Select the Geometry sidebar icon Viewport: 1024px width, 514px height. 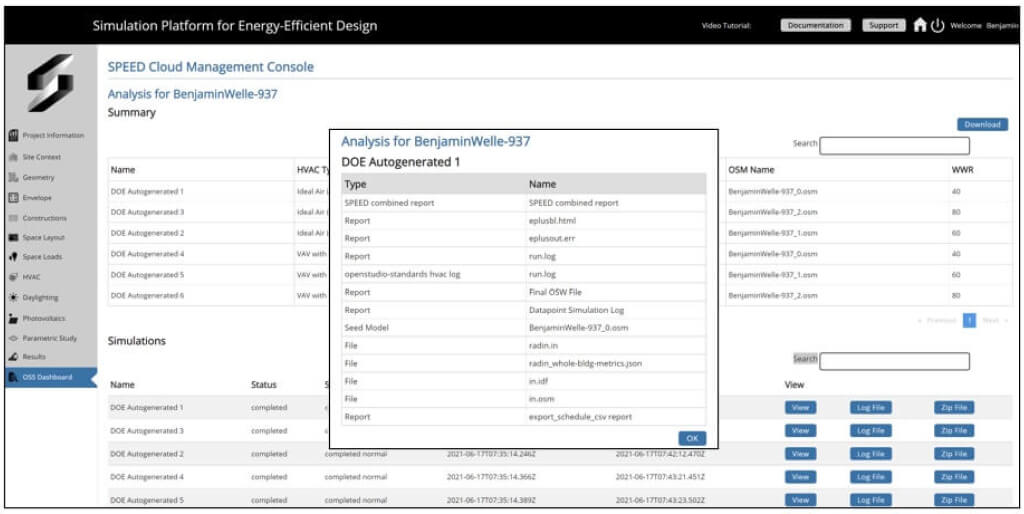(14, 177)
